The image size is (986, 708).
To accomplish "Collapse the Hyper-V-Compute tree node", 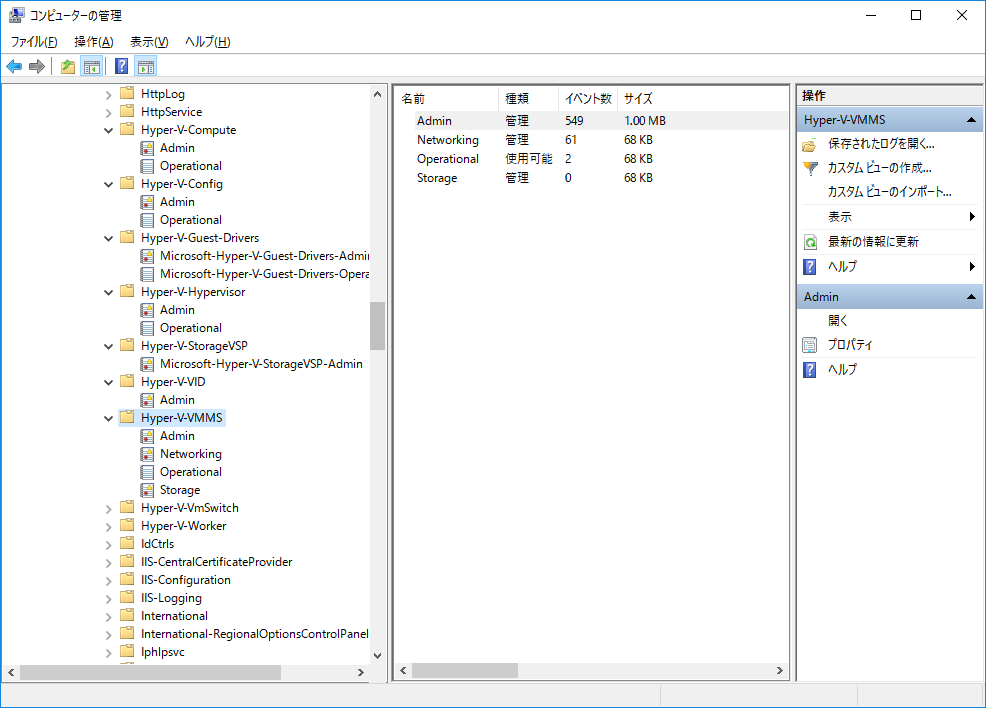I will coord(108,130).
